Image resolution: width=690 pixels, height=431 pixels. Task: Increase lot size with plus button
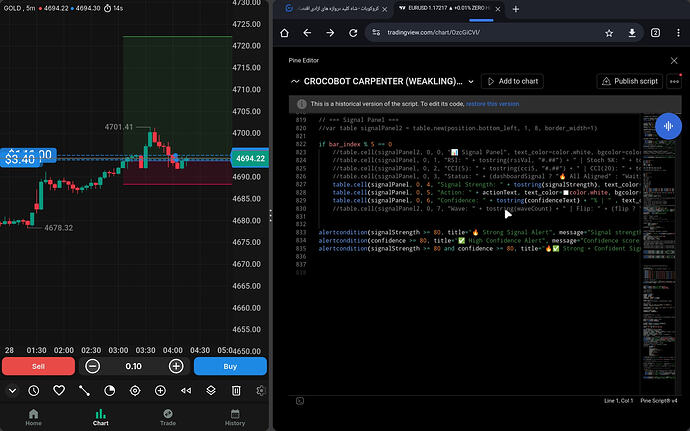click(176, 366)
